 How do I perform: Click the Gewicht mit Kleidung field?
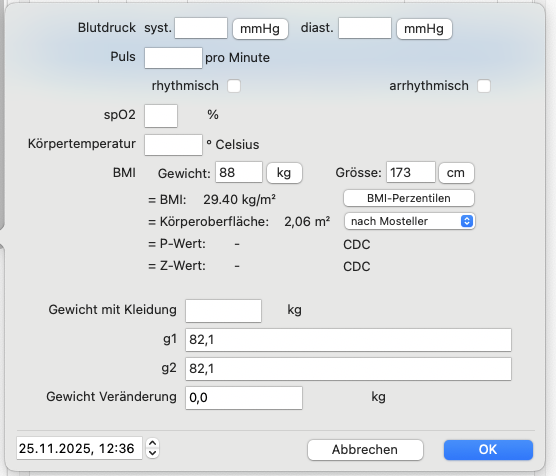pos(223,311)
